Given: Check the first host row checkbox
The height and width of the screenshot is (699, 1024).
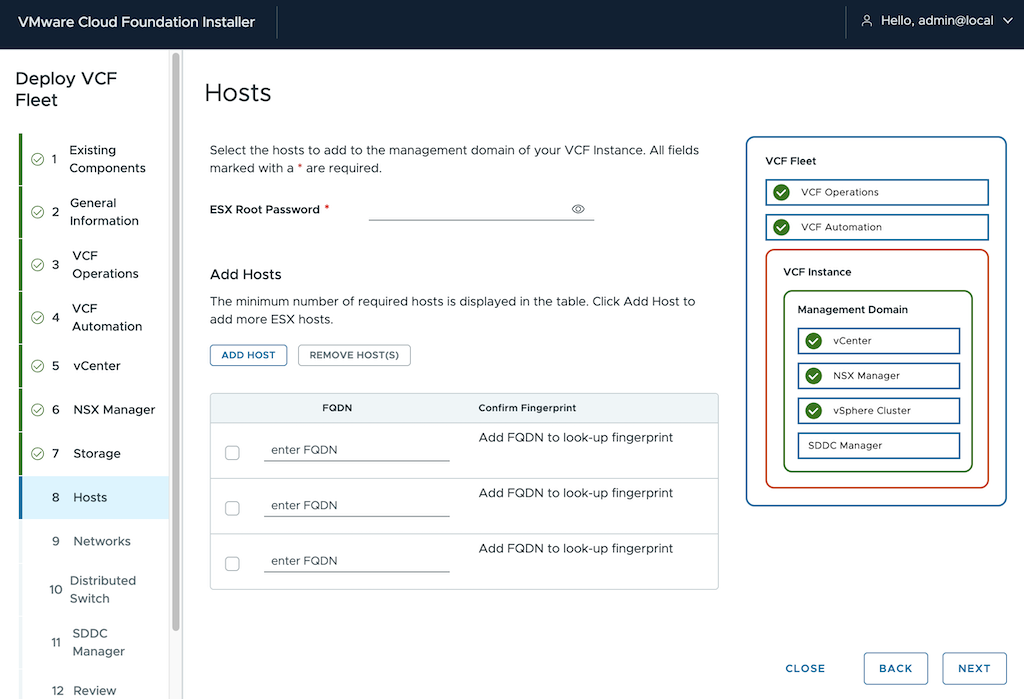Looking at the screenshot, I should (232, 453).
